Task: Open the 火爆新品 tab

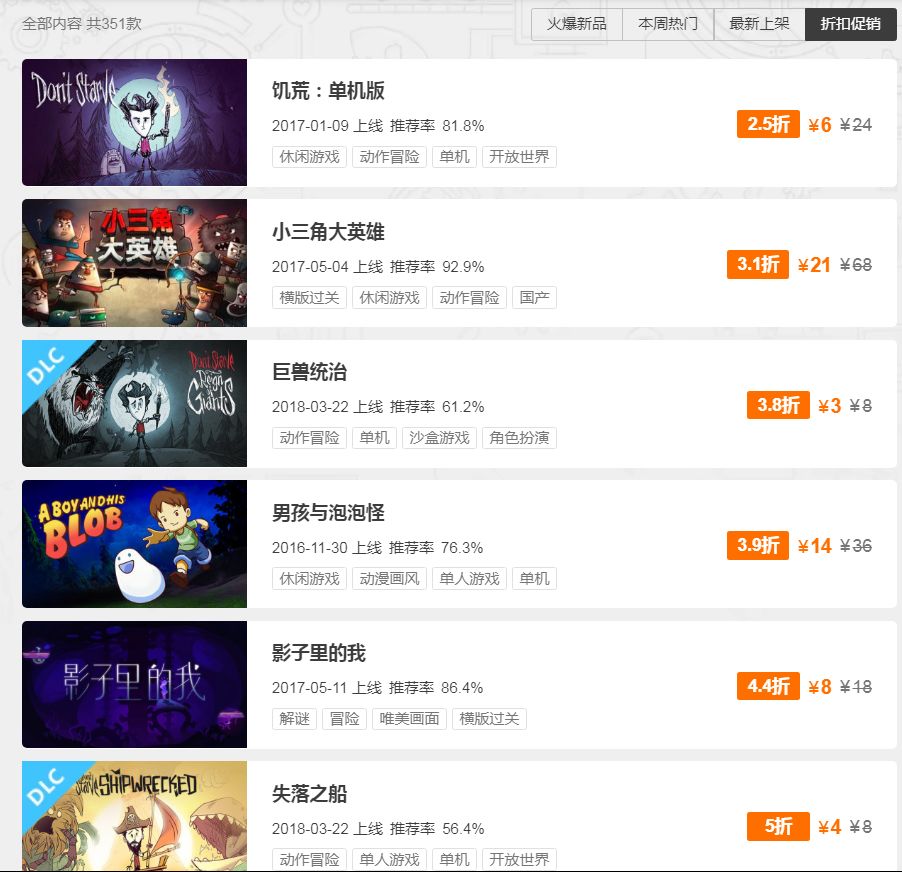Action: 576,24
